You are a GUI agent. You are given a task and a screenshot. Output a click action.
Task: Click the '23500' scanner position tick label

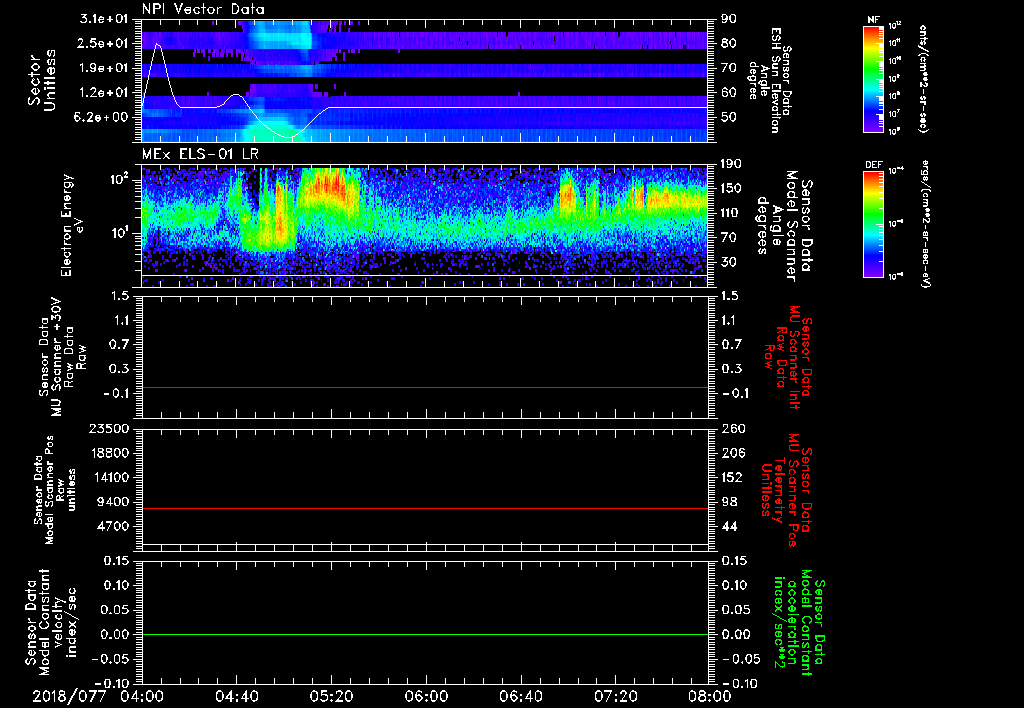pyautogui.click(x=108, y=428)
